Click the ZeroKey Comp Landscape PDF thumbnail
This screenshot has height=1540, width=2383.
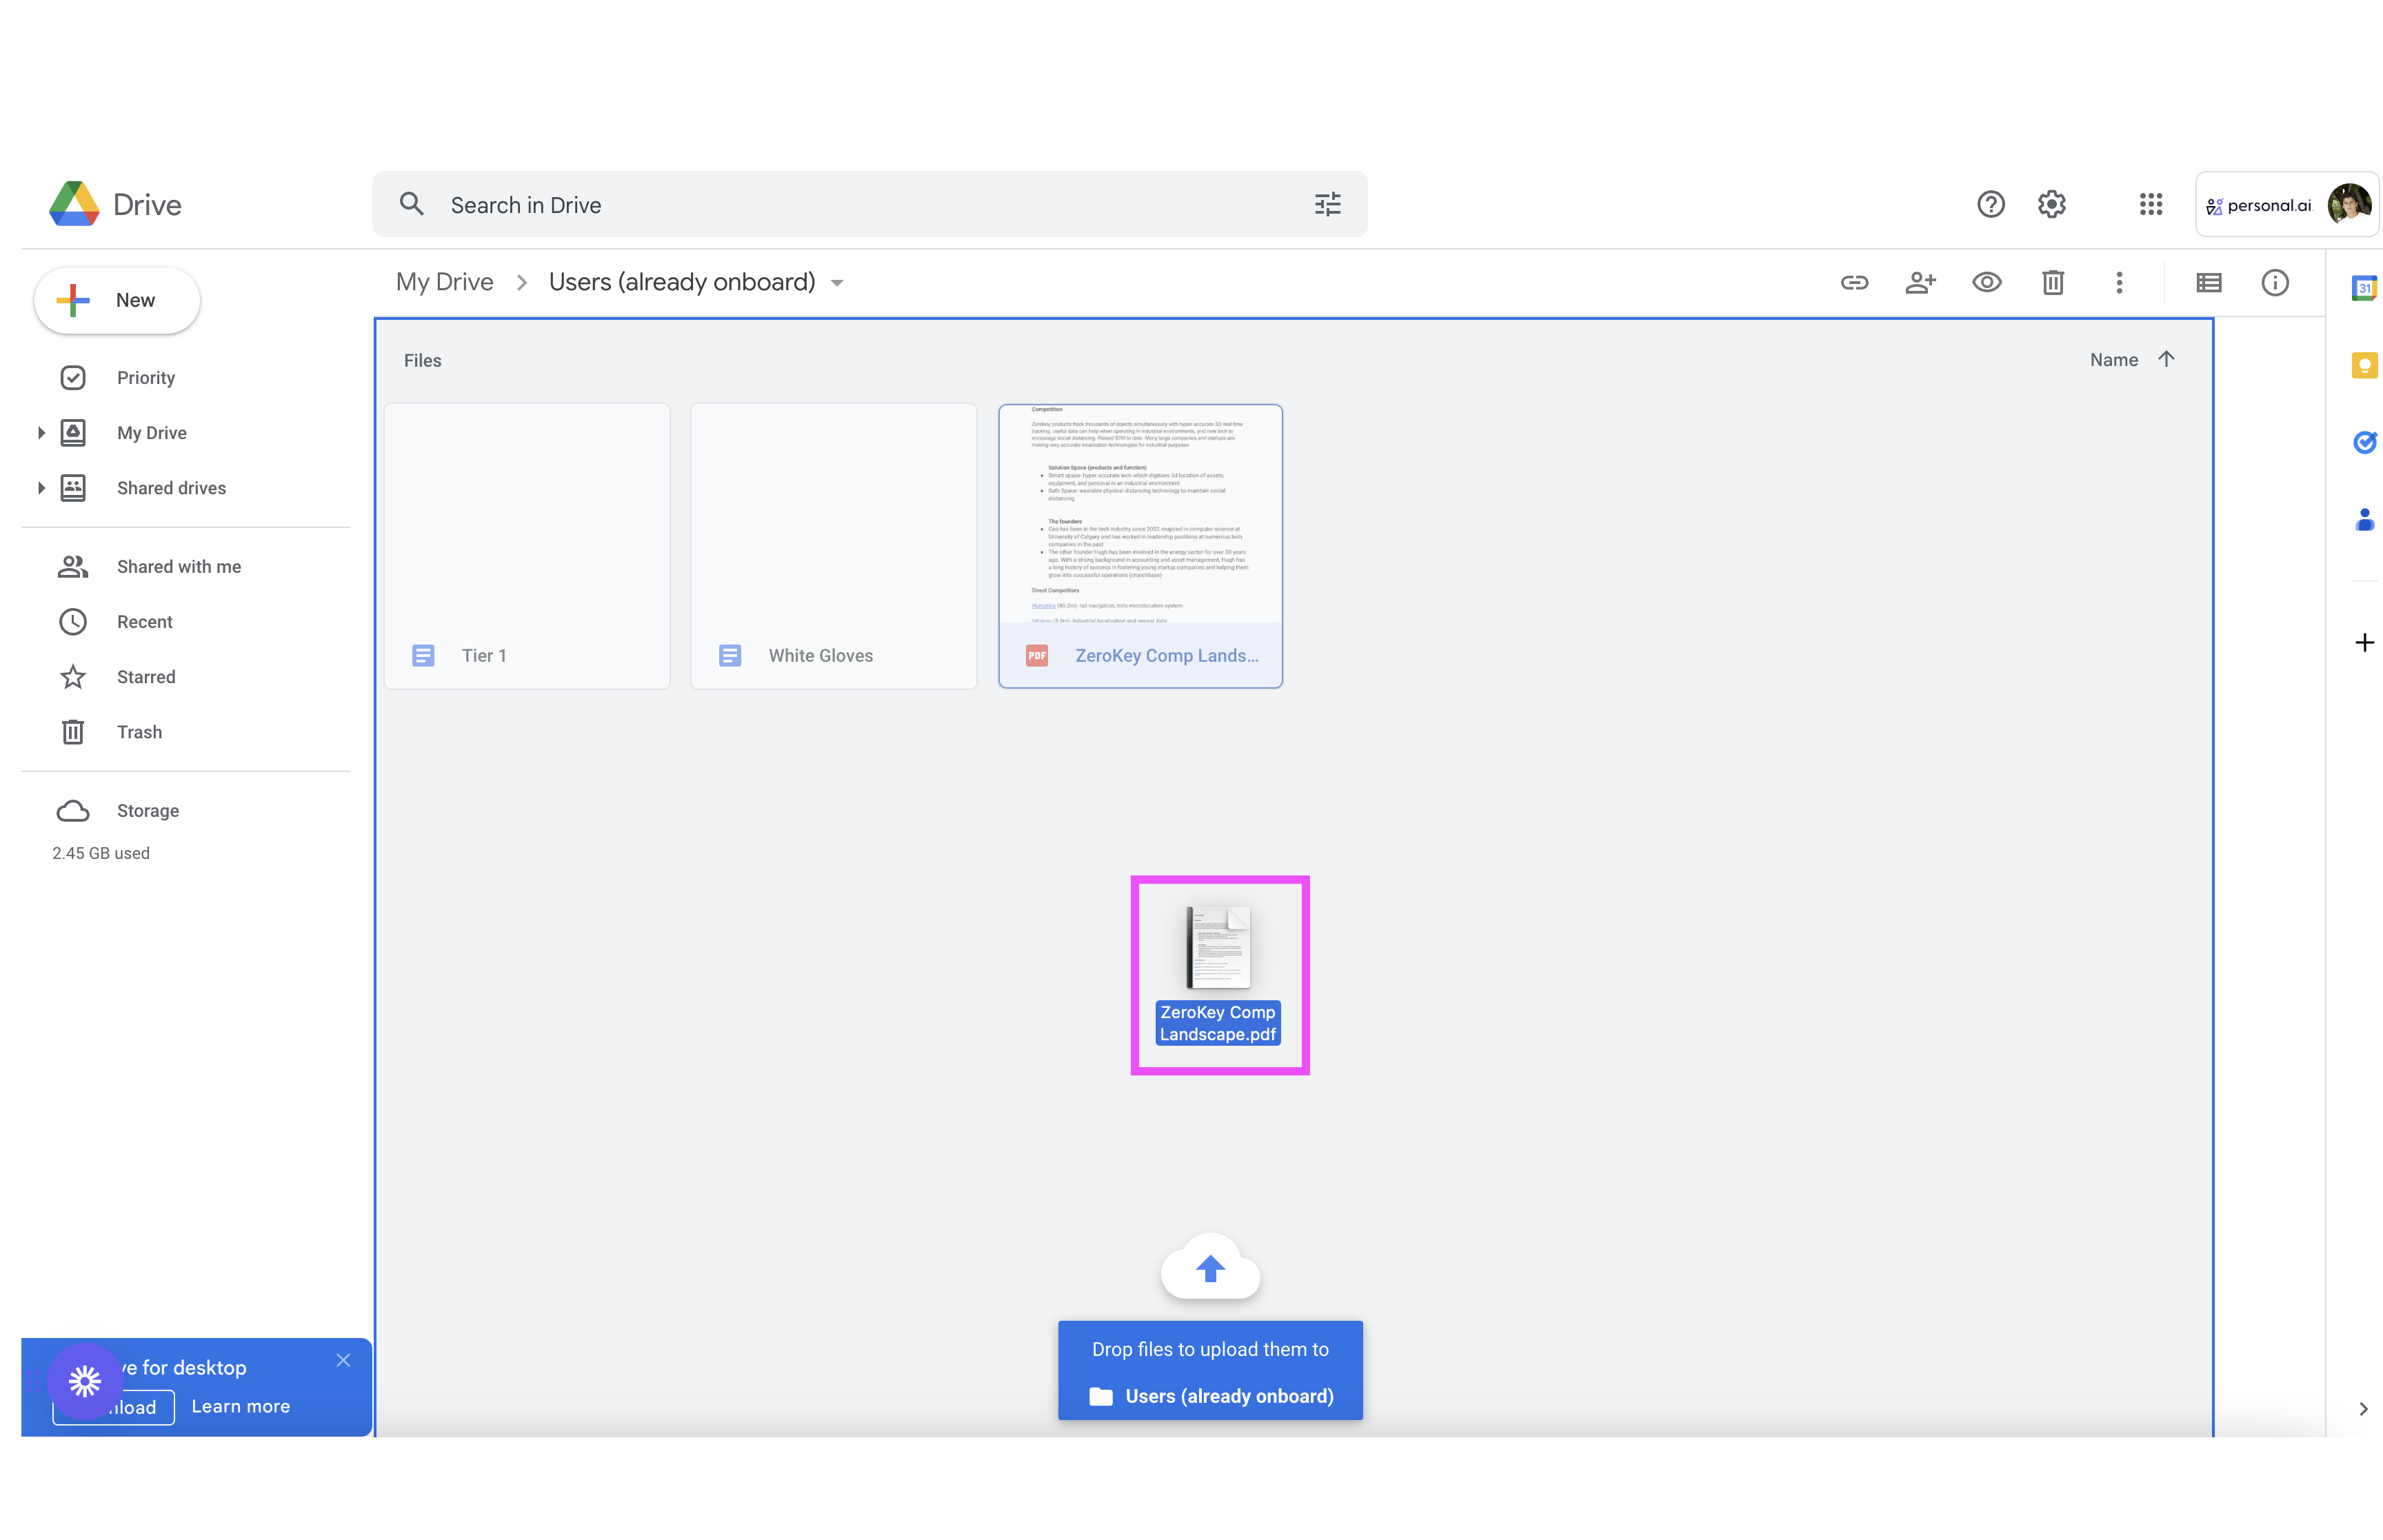(x=1138, y=543)
